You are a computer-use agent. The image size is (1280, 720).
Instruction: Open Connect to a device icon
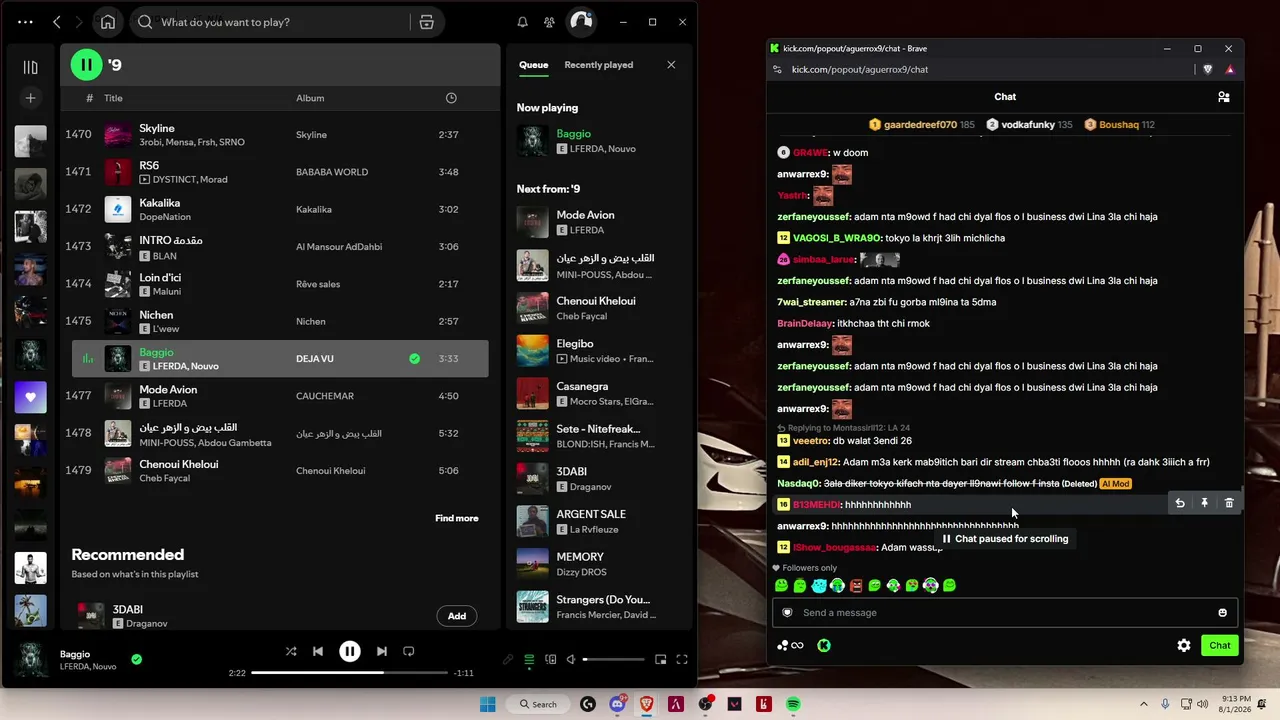[x=549, y=659]
